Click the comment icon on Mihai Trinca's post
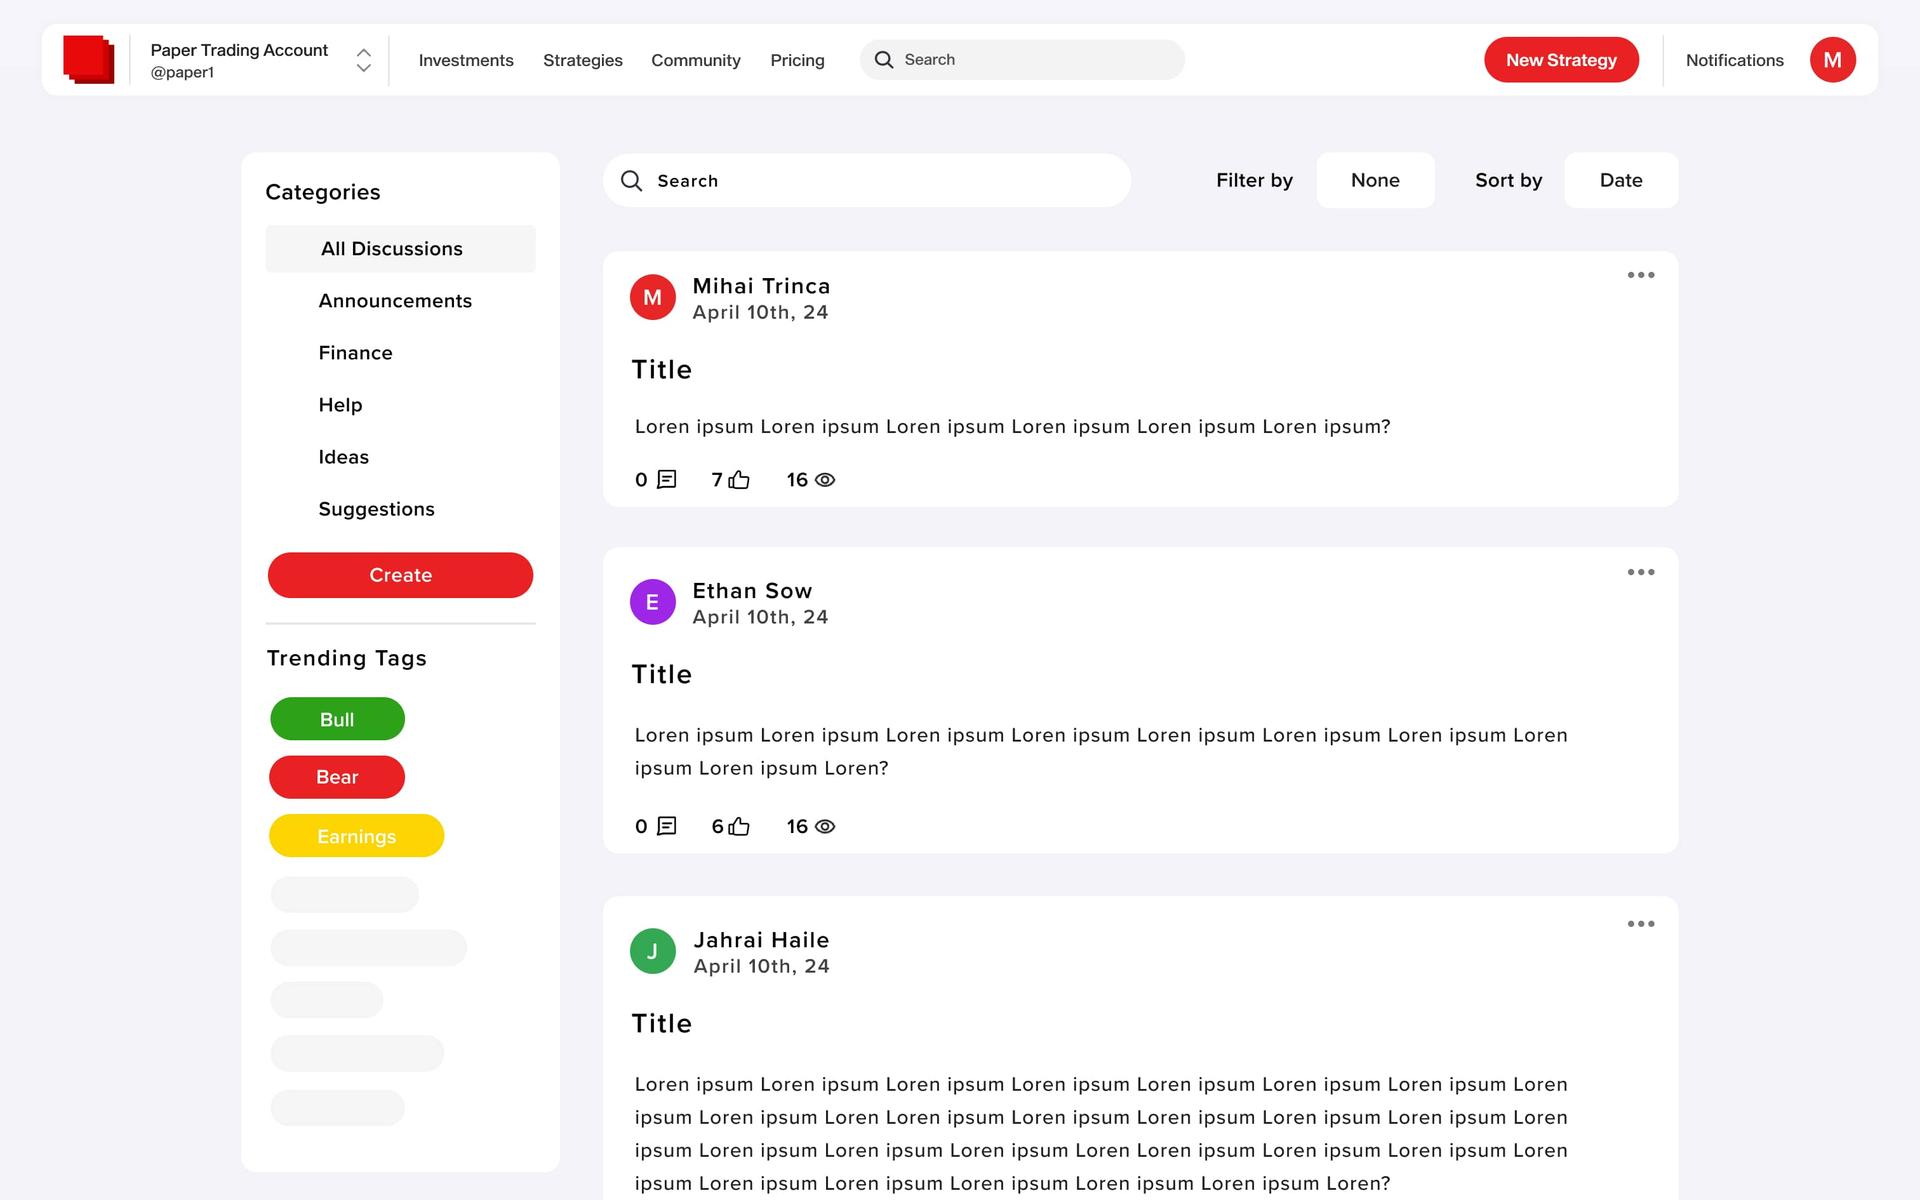Image resolution: width=1920 pixels, height=1200 pixels. pyautogui.click(x=666, y=480)
